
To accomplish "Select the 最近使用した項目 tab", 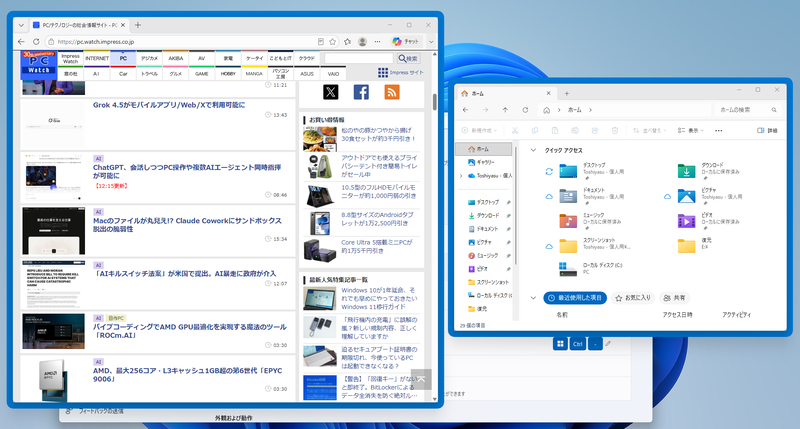I will 575,298.
